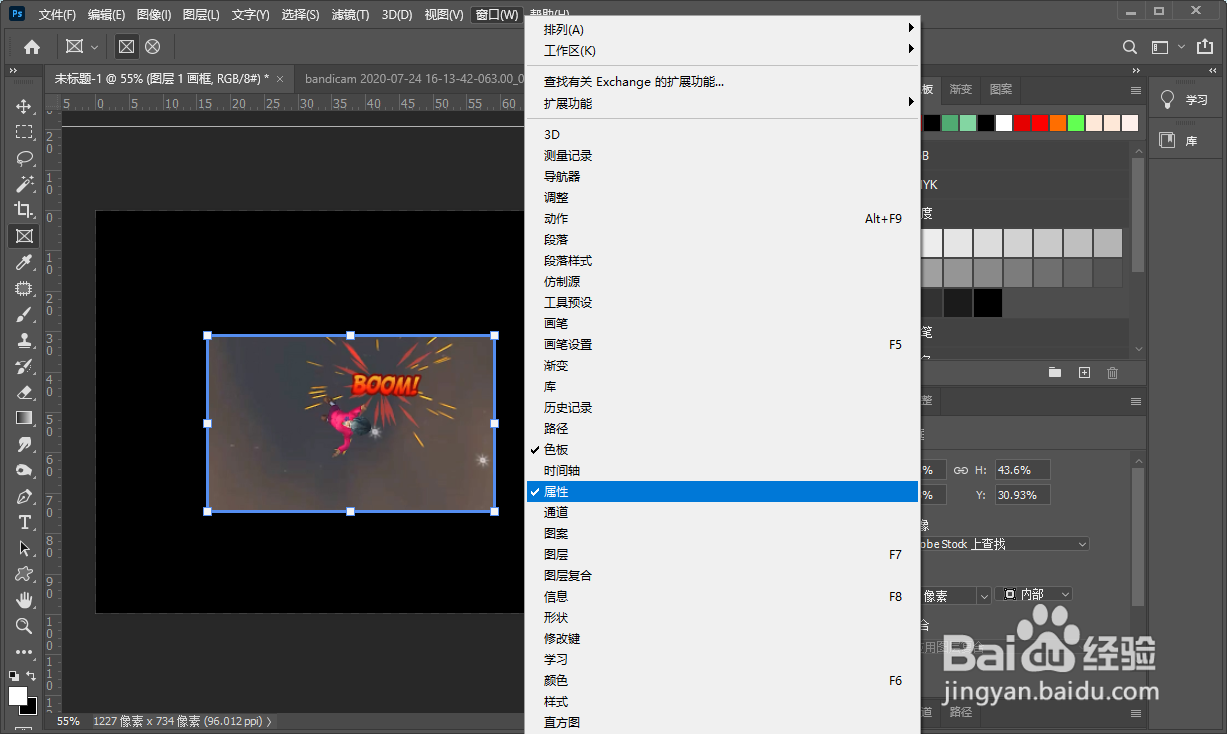The image size is (1227, 734).
Task: Select the Sponge tool
Action: (24, 470)
